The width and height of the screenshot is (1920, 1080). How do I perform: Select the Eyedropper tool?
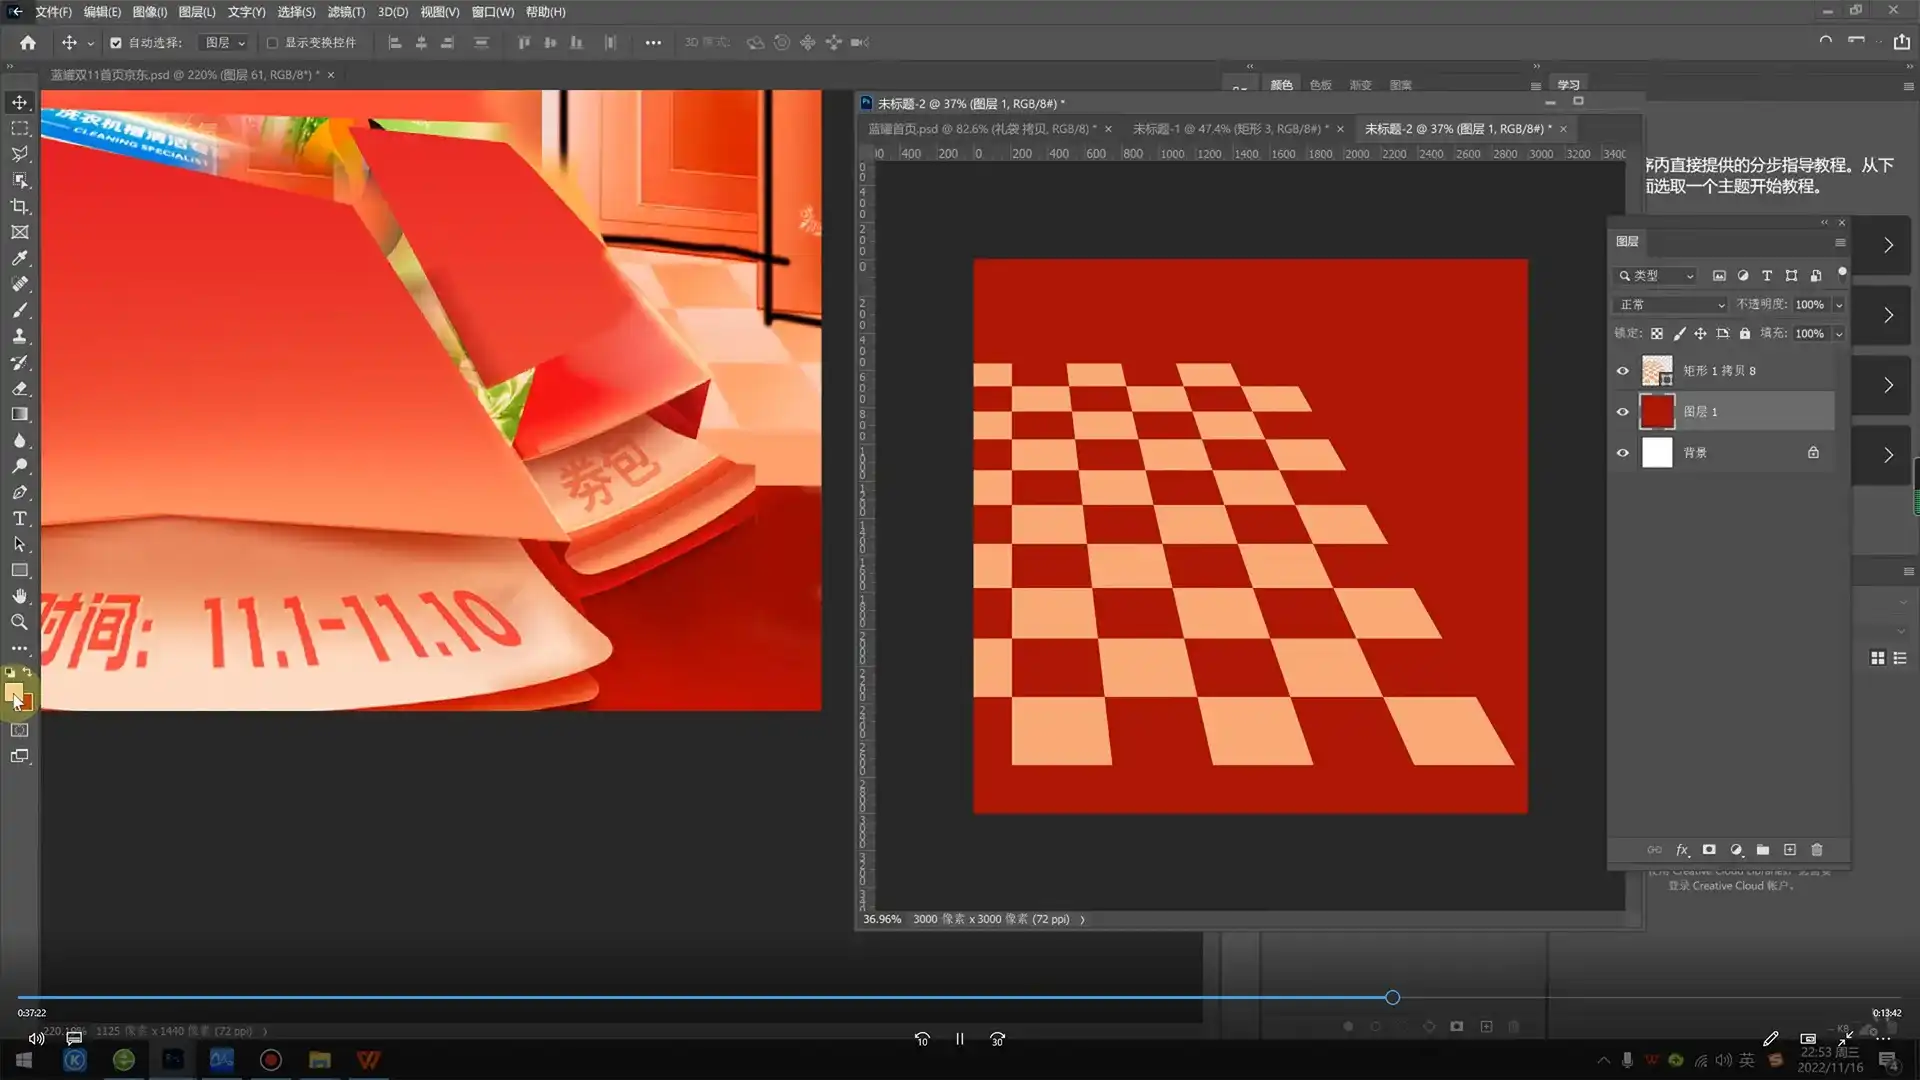19,258
